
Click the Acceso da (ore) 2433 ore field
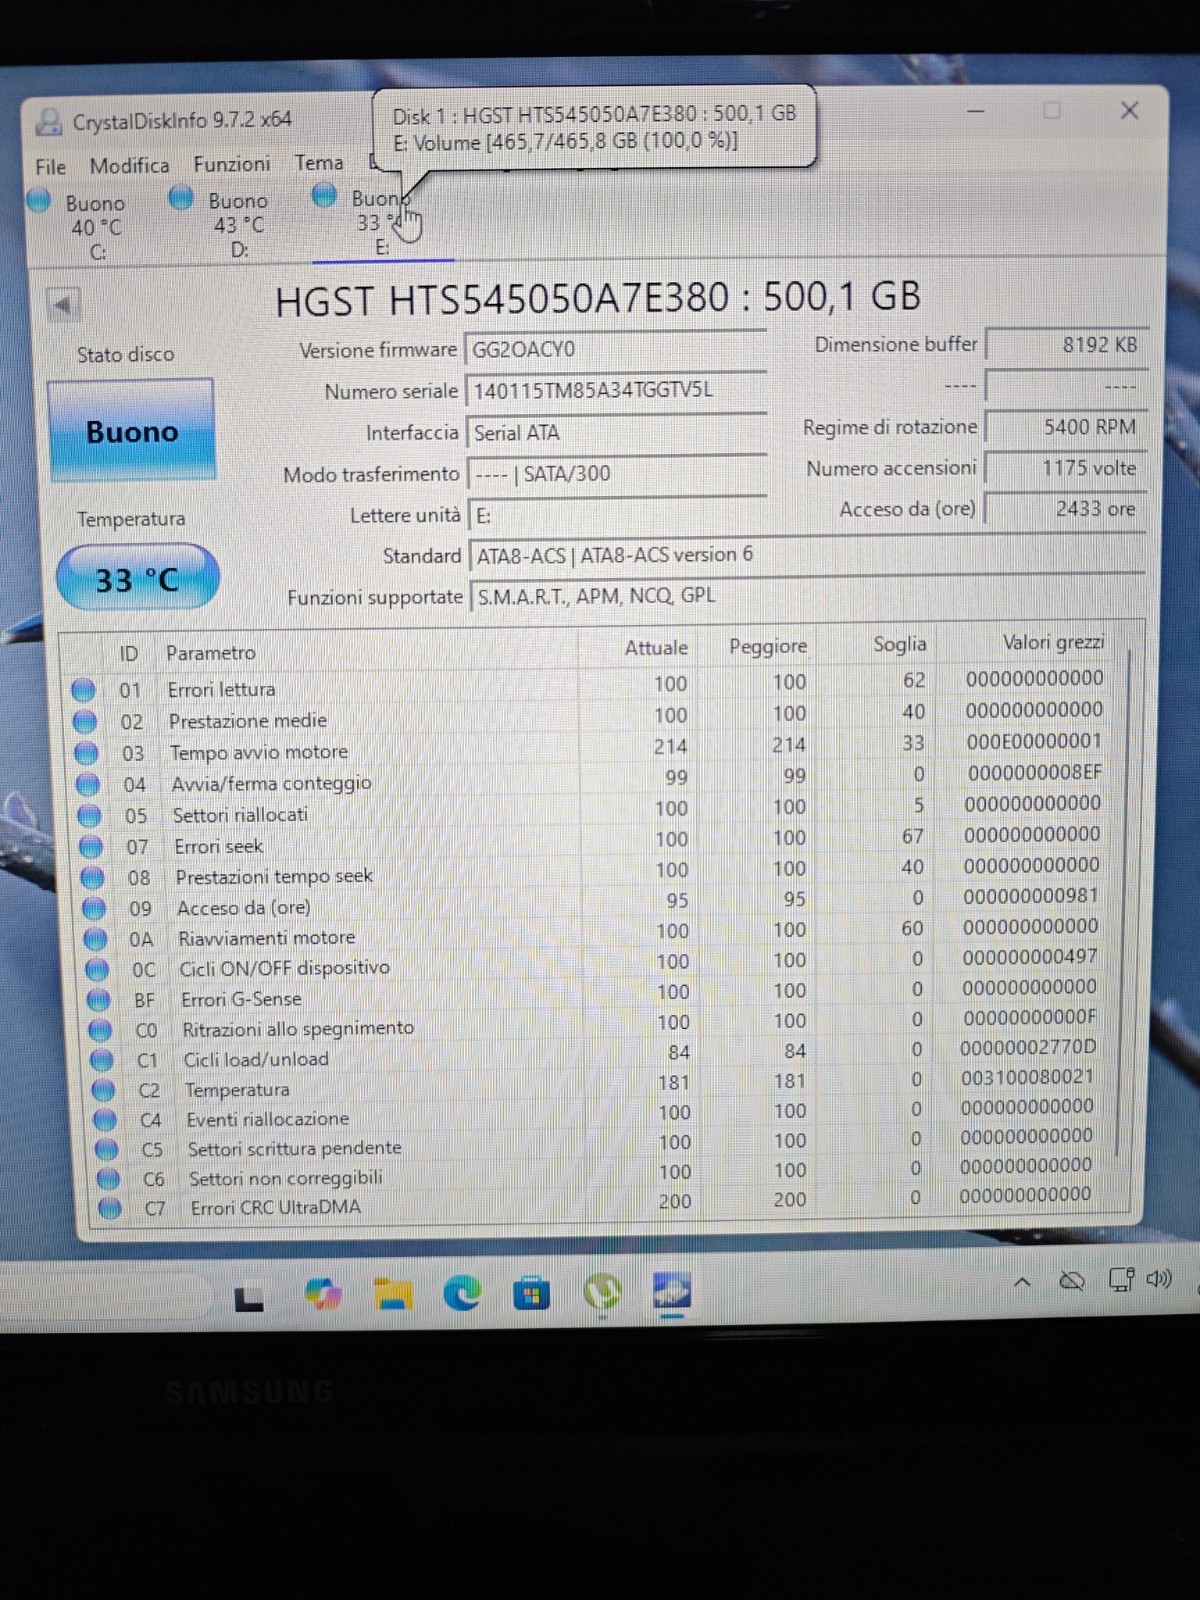pyautogui.click(x=1066, y=509)
